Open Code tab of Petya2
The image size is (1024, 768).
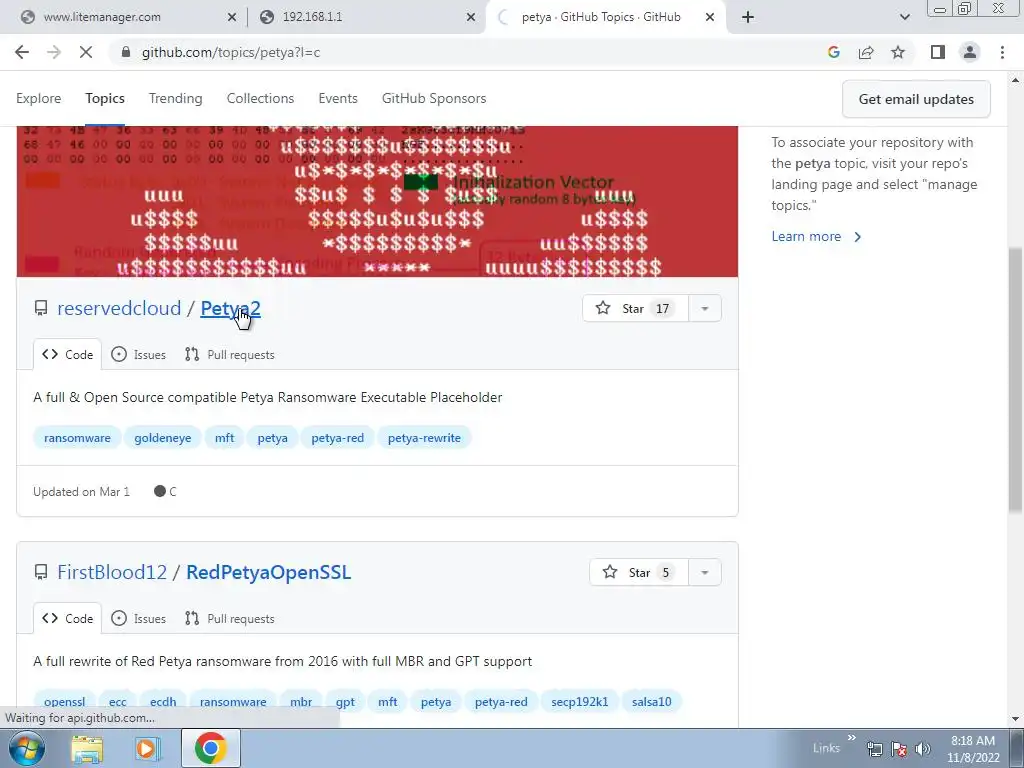(x=67, y=355)
